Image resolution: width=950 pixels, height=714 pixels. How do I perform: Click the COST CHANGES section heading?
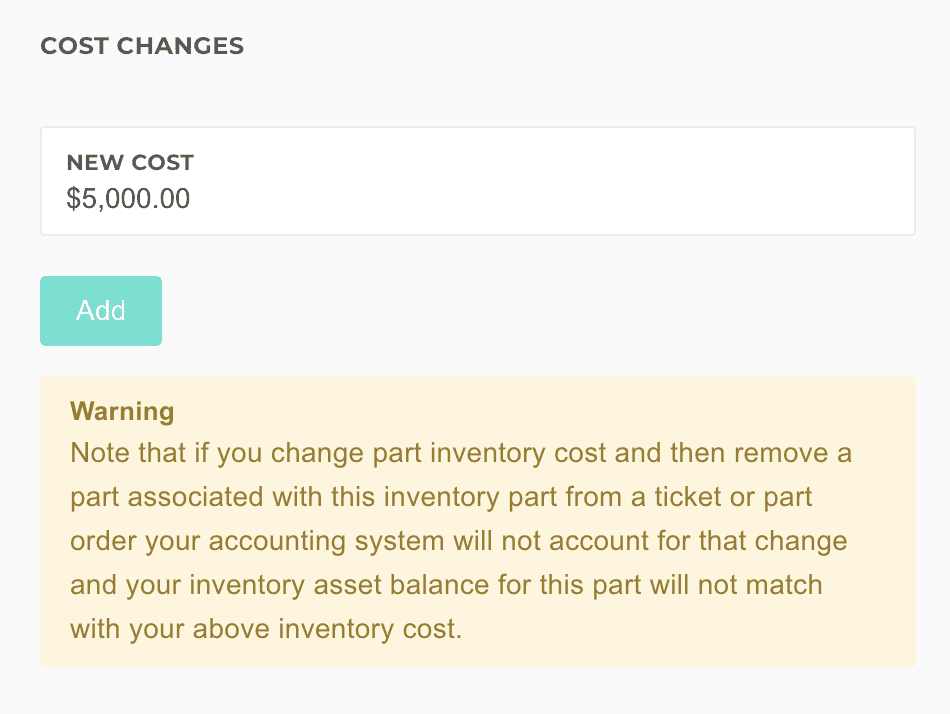(x=142, y=46)
